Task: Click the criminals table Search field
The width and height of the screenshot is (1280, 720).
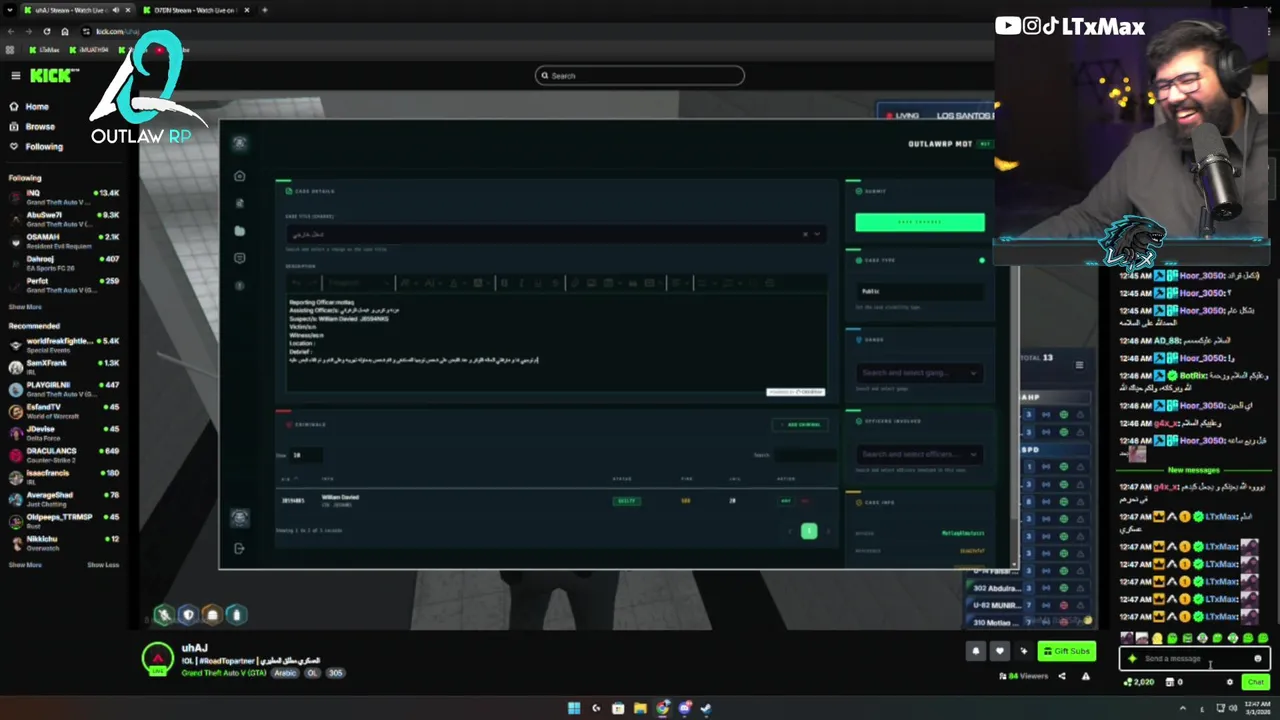Action: [805, 455]
